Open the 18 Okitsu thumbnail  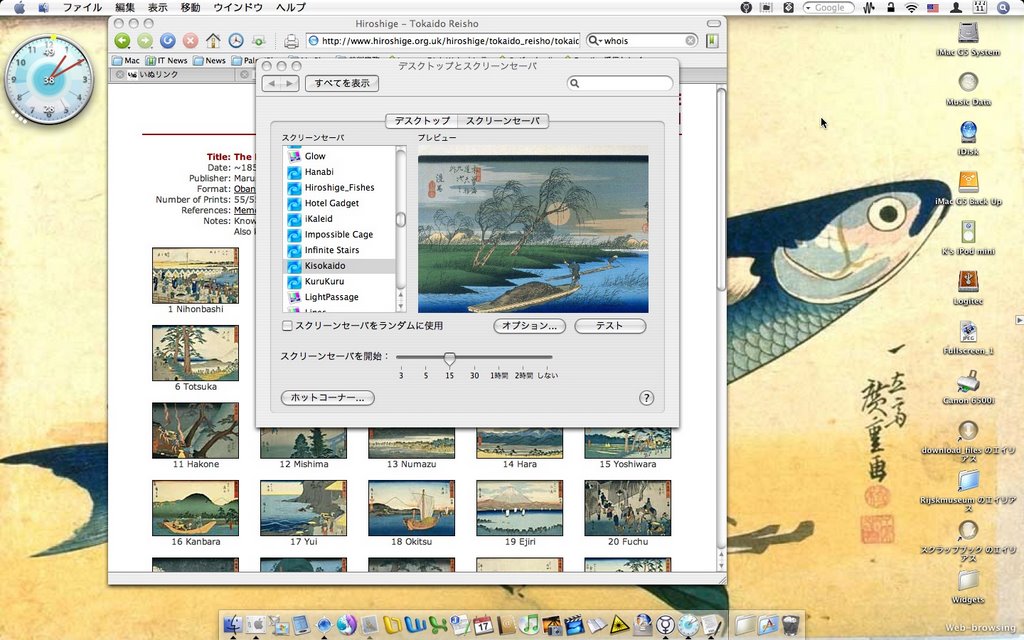pyautogui.click(x=411, y=508)
